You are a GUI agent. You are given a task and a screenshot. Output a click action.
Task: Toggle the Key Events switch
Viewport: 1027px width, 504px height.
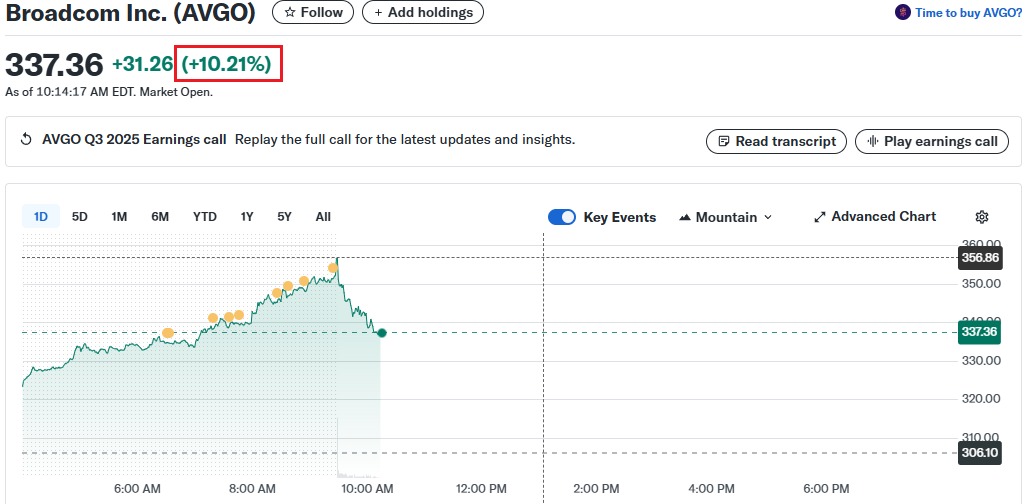click(x=562, y=217)
